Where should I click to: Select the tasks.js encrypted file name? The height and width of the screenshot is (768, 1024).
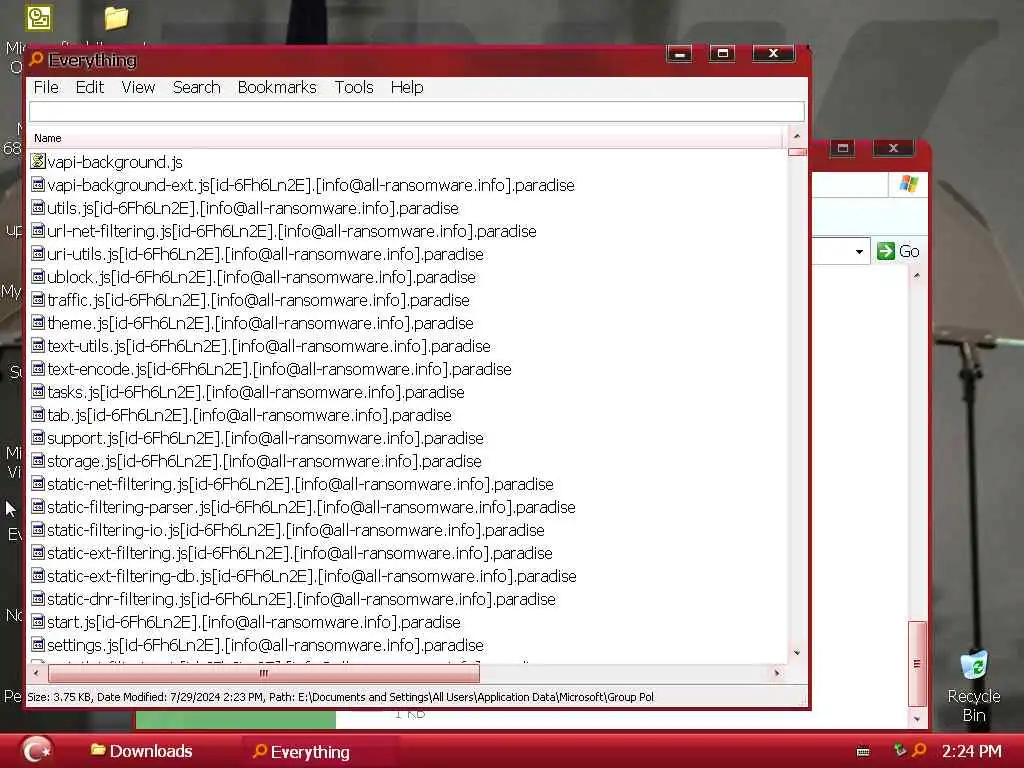(256, 392)
